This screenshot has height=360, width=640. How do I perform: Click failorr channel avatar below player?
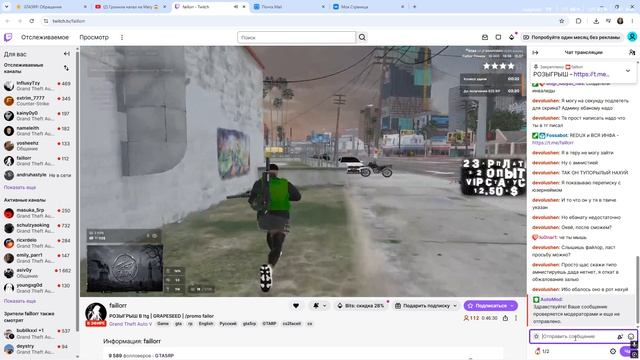click(96, 313)
